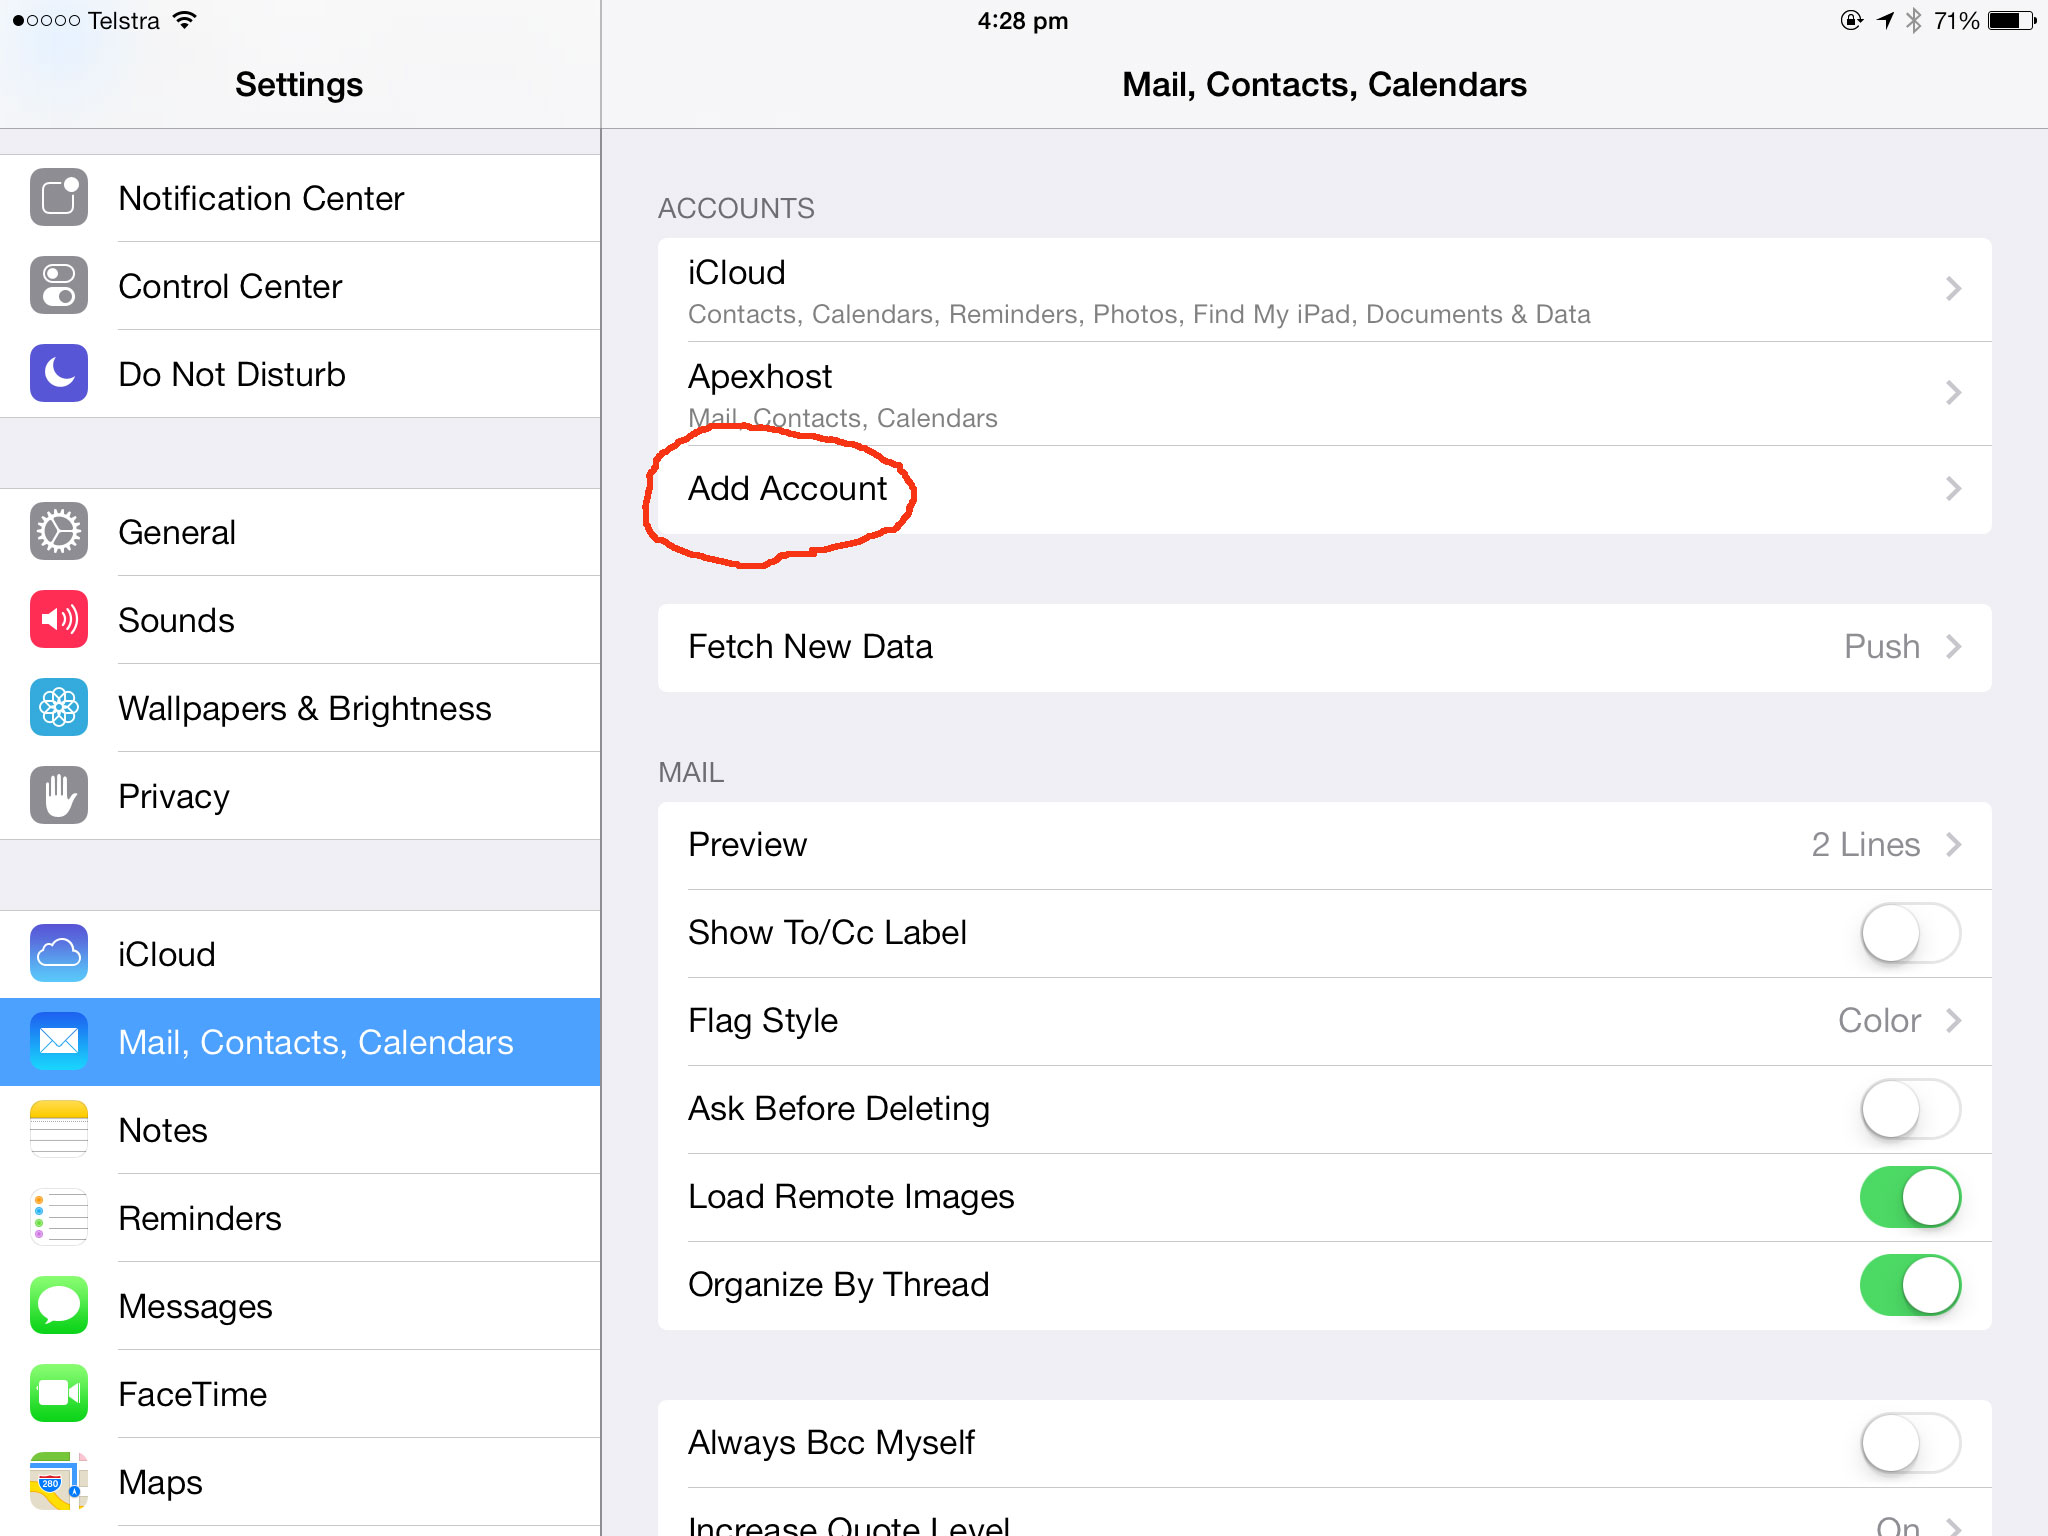
Task: Open Increase Quote Level chevron
Action: [1954, 1526]
